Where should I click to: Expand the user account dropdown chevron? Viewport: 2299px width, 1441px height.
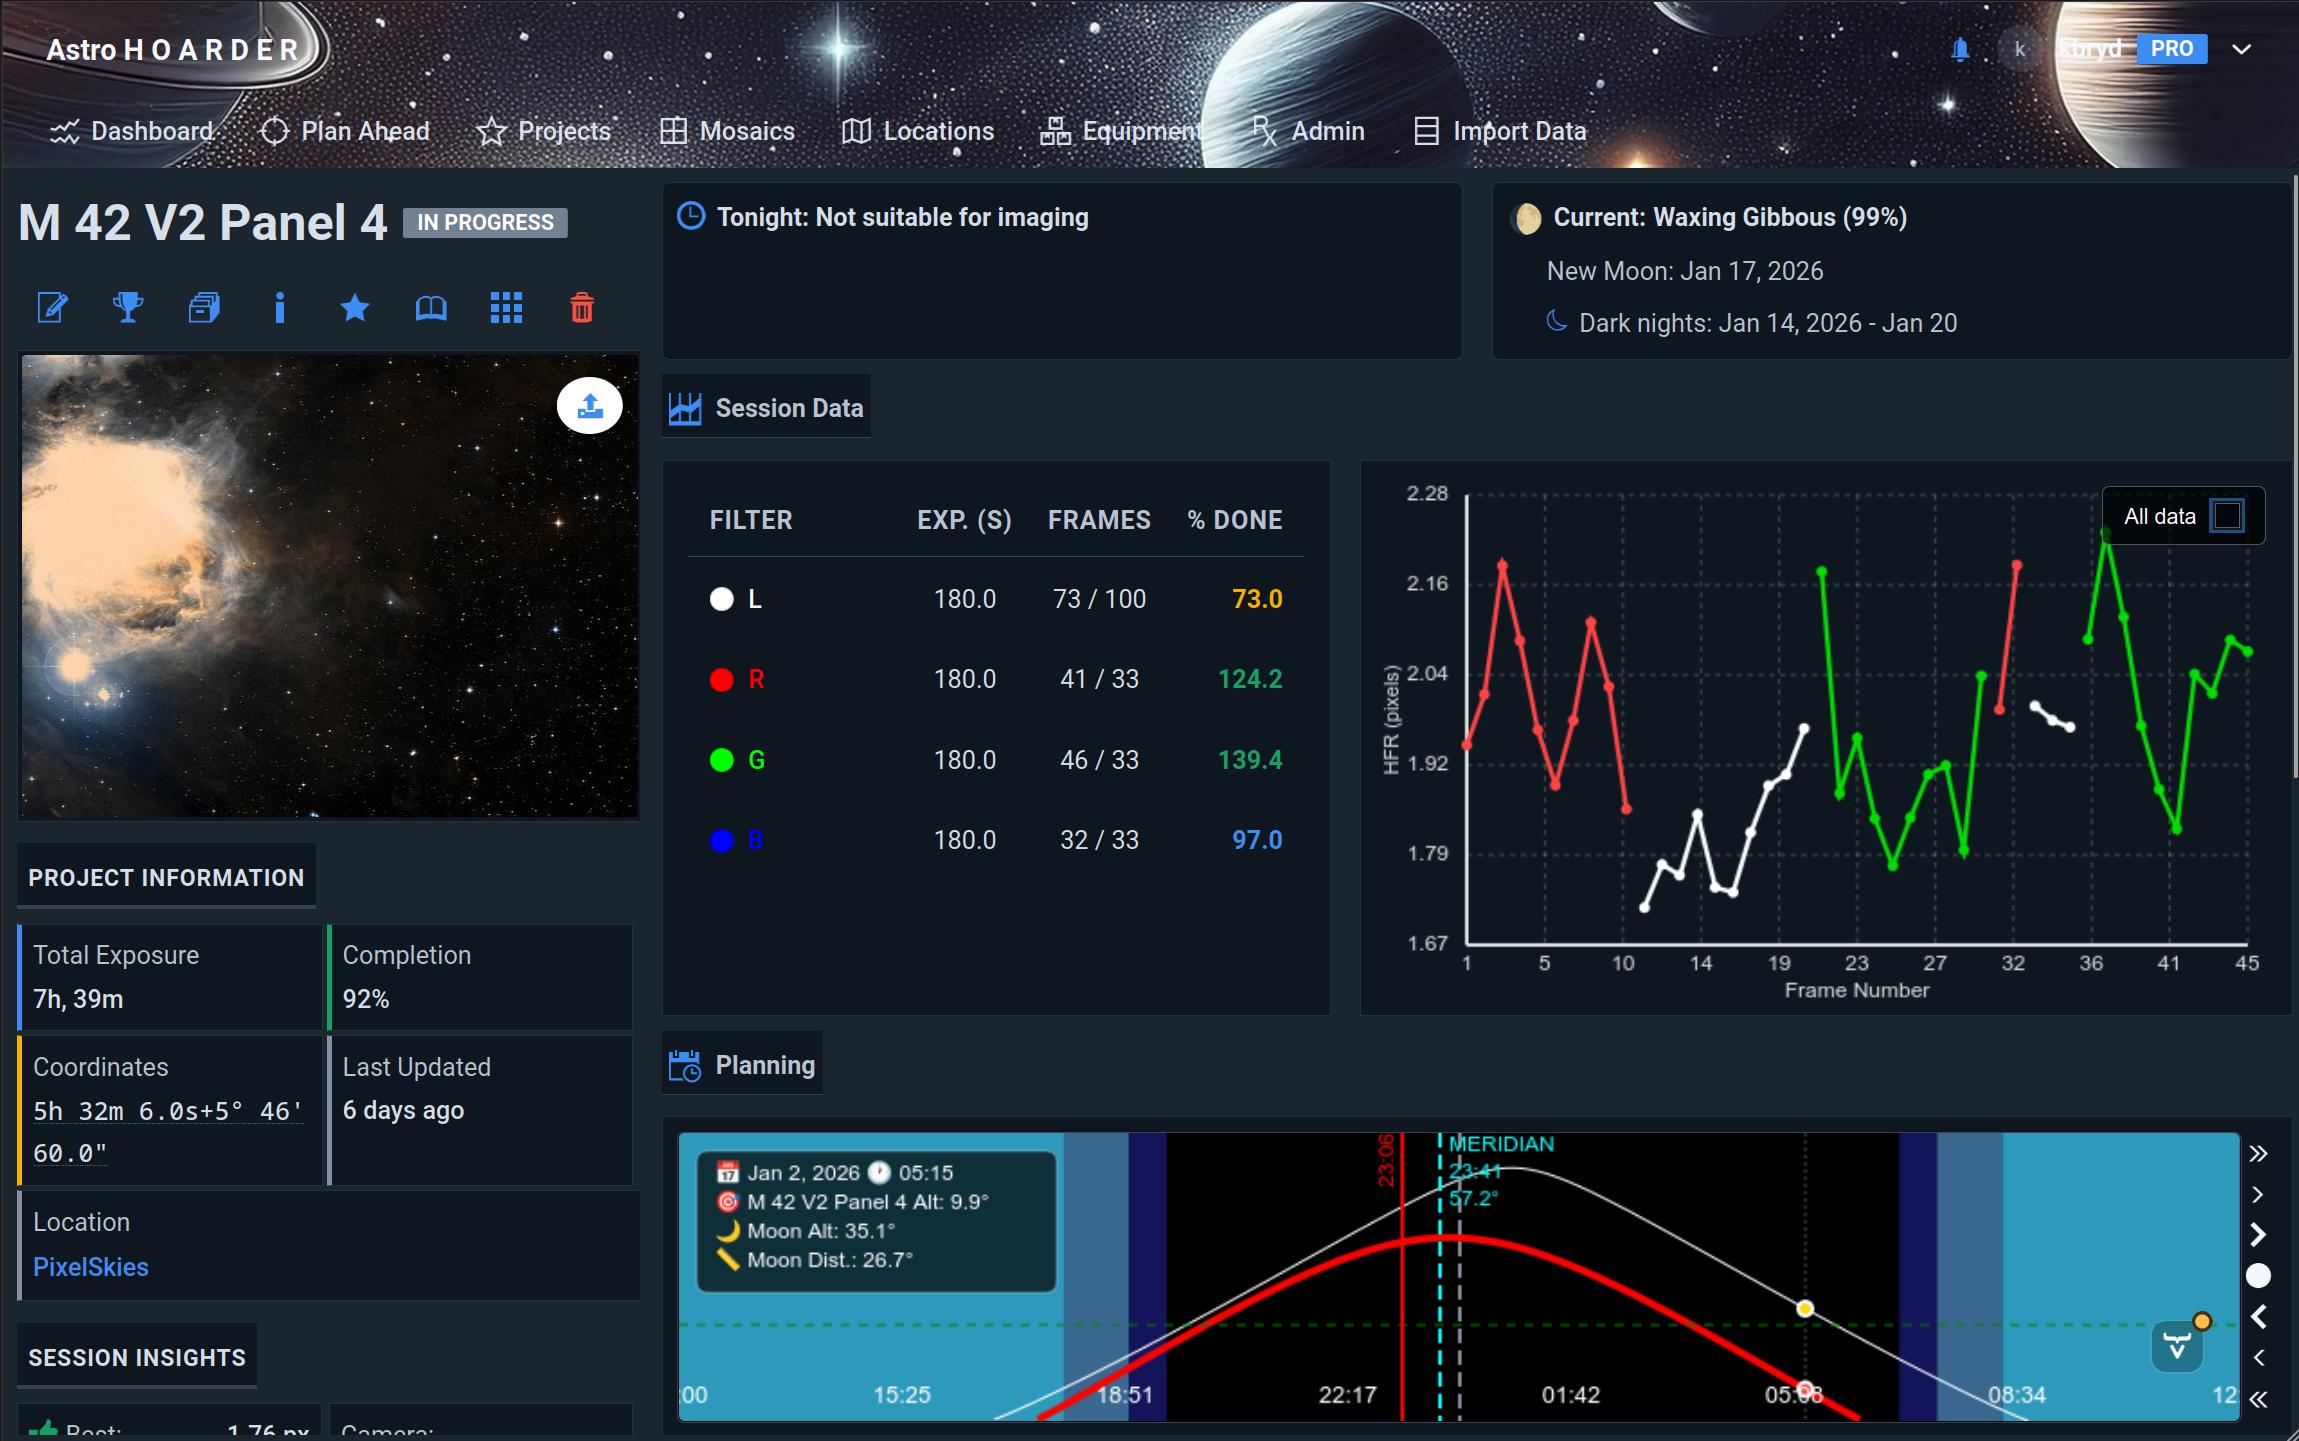point(2242,49)
